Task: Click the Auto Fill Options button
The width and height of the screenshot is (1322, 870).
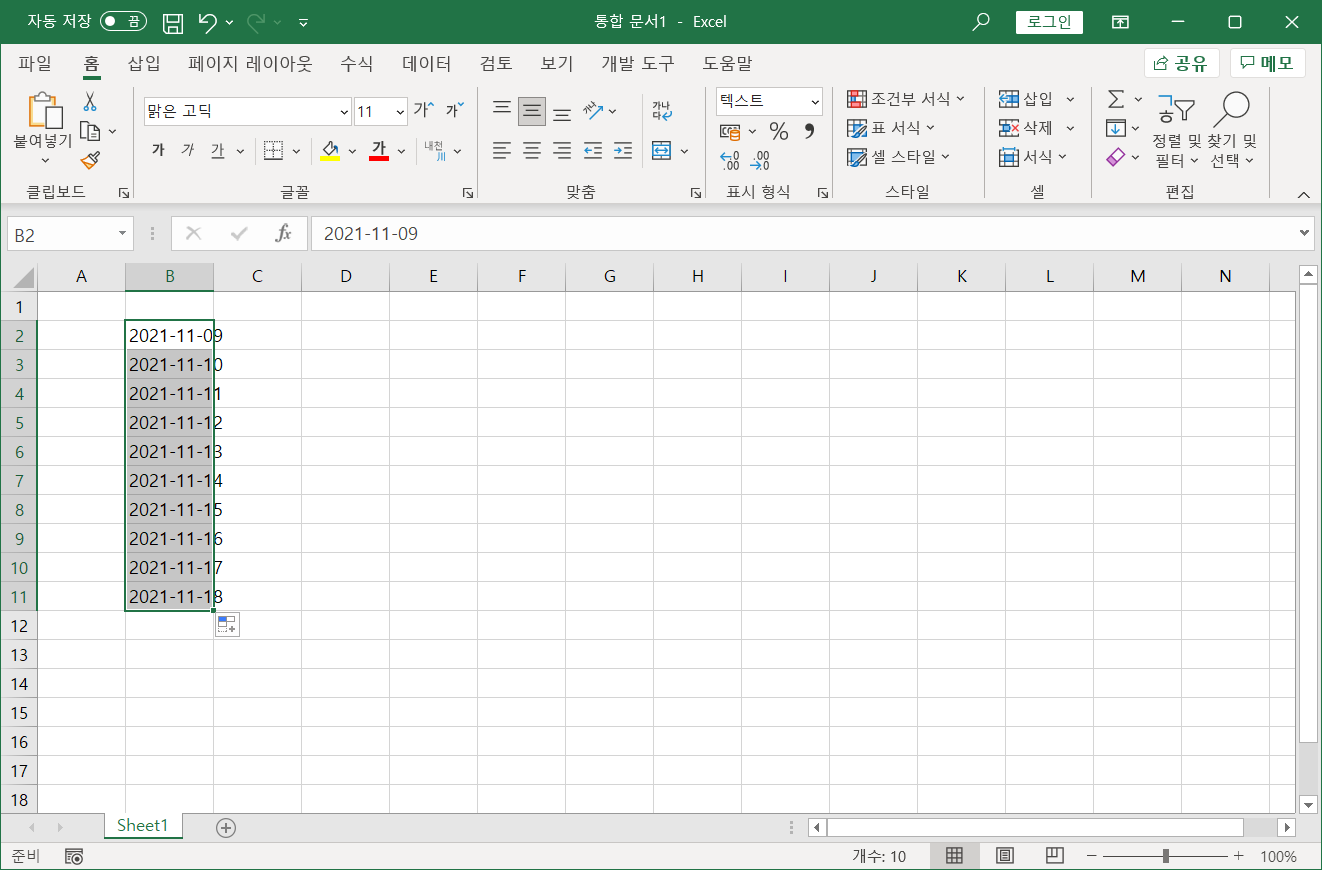Action: 227,625
